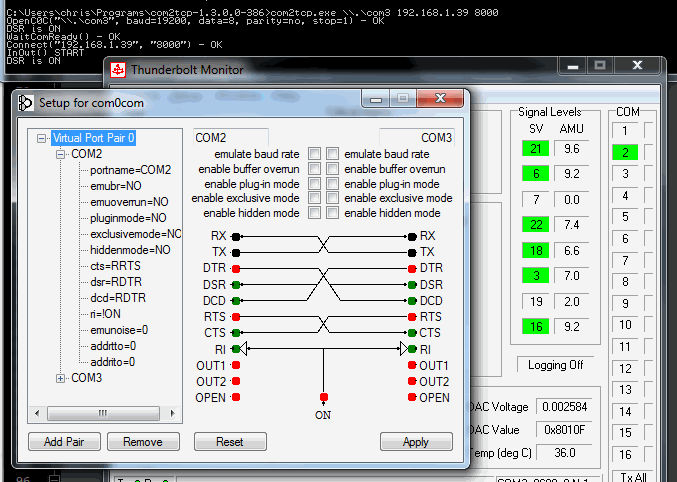This screenshot has height=482, width=677.
Task: Click the COM3 RI pin
Action: (x=412, y=349)
